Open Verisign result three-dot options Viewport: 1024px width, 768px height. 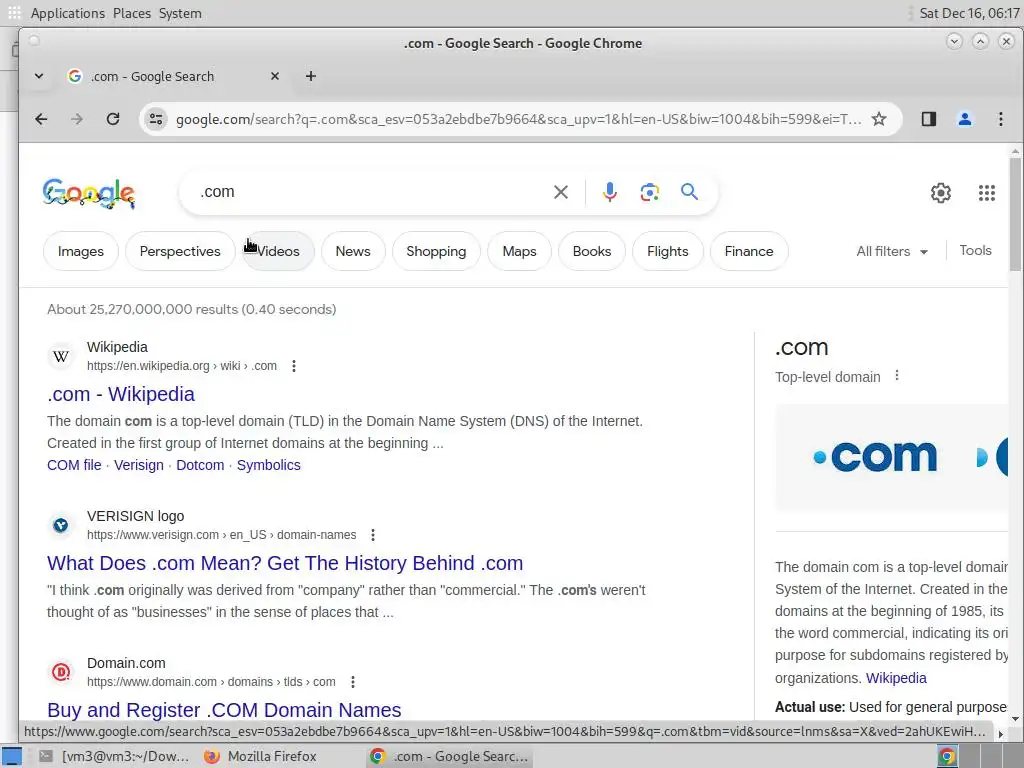(x=373, y=535)
